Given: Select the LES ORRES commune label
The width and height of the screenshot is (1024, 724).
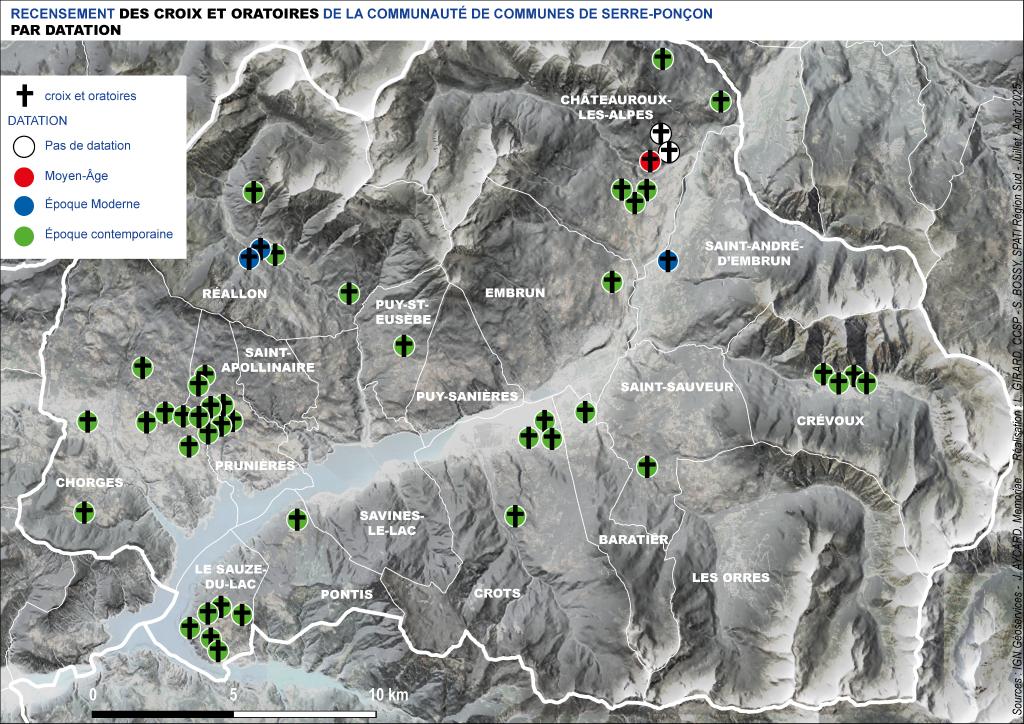Looking at the screenshot, I should pos(731,577).
